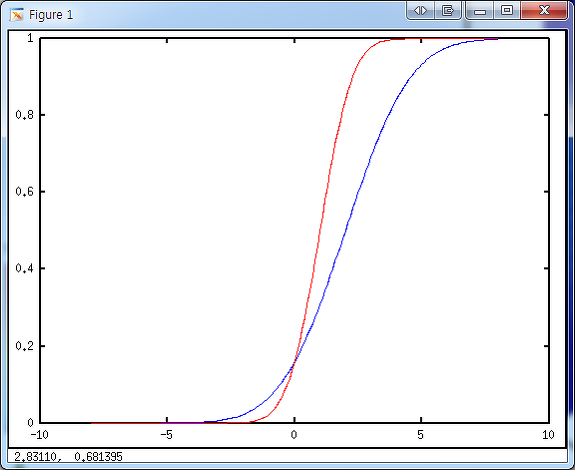
Task: Click the y-axis label 0.6
Action: 24,191
